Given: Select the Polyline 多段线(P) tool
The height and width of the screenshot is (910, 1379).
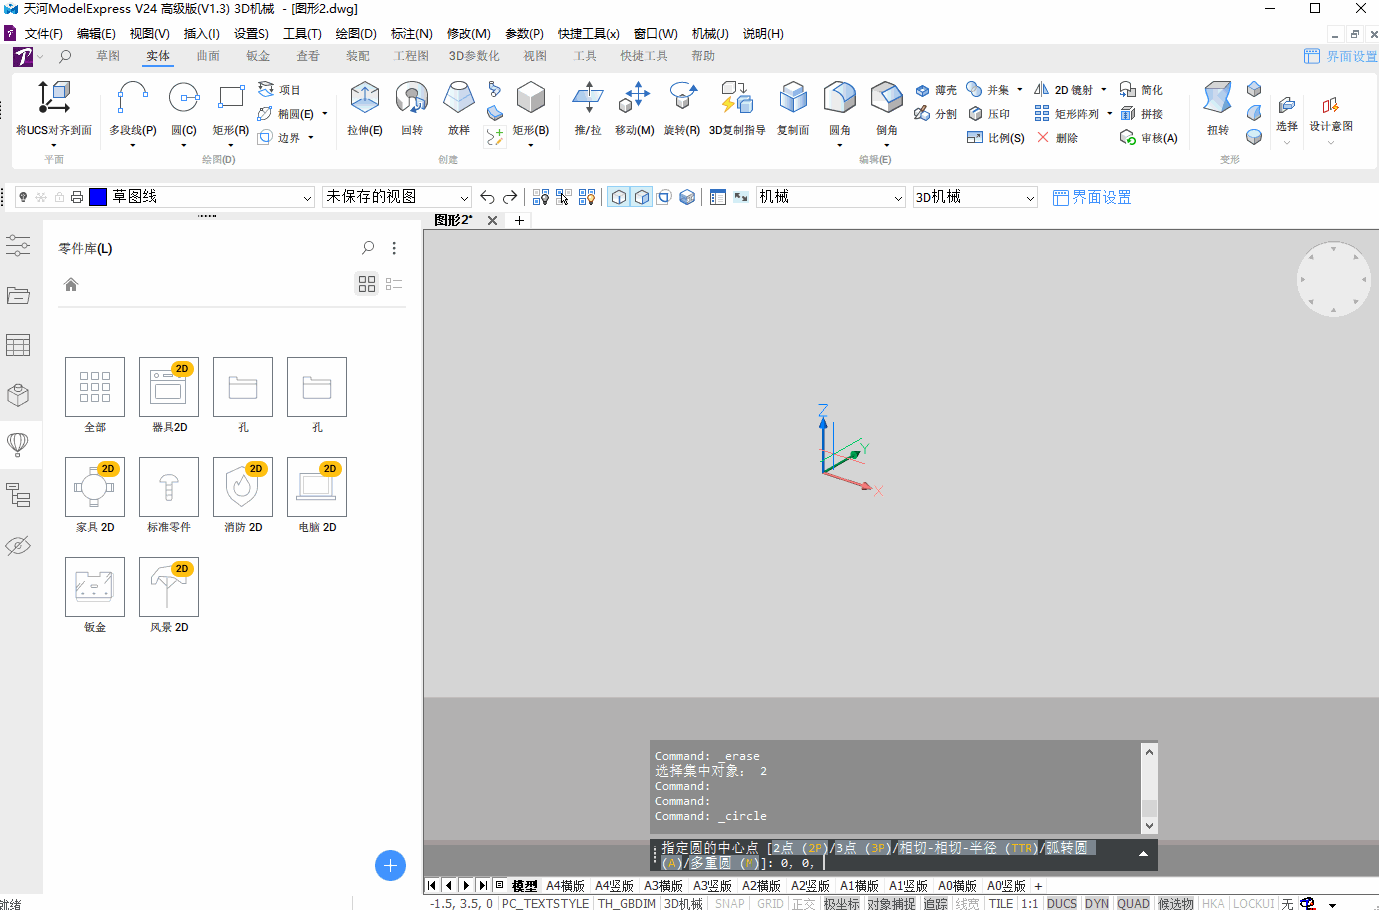Looking at the screenshot, I should (x=133, y=108).
